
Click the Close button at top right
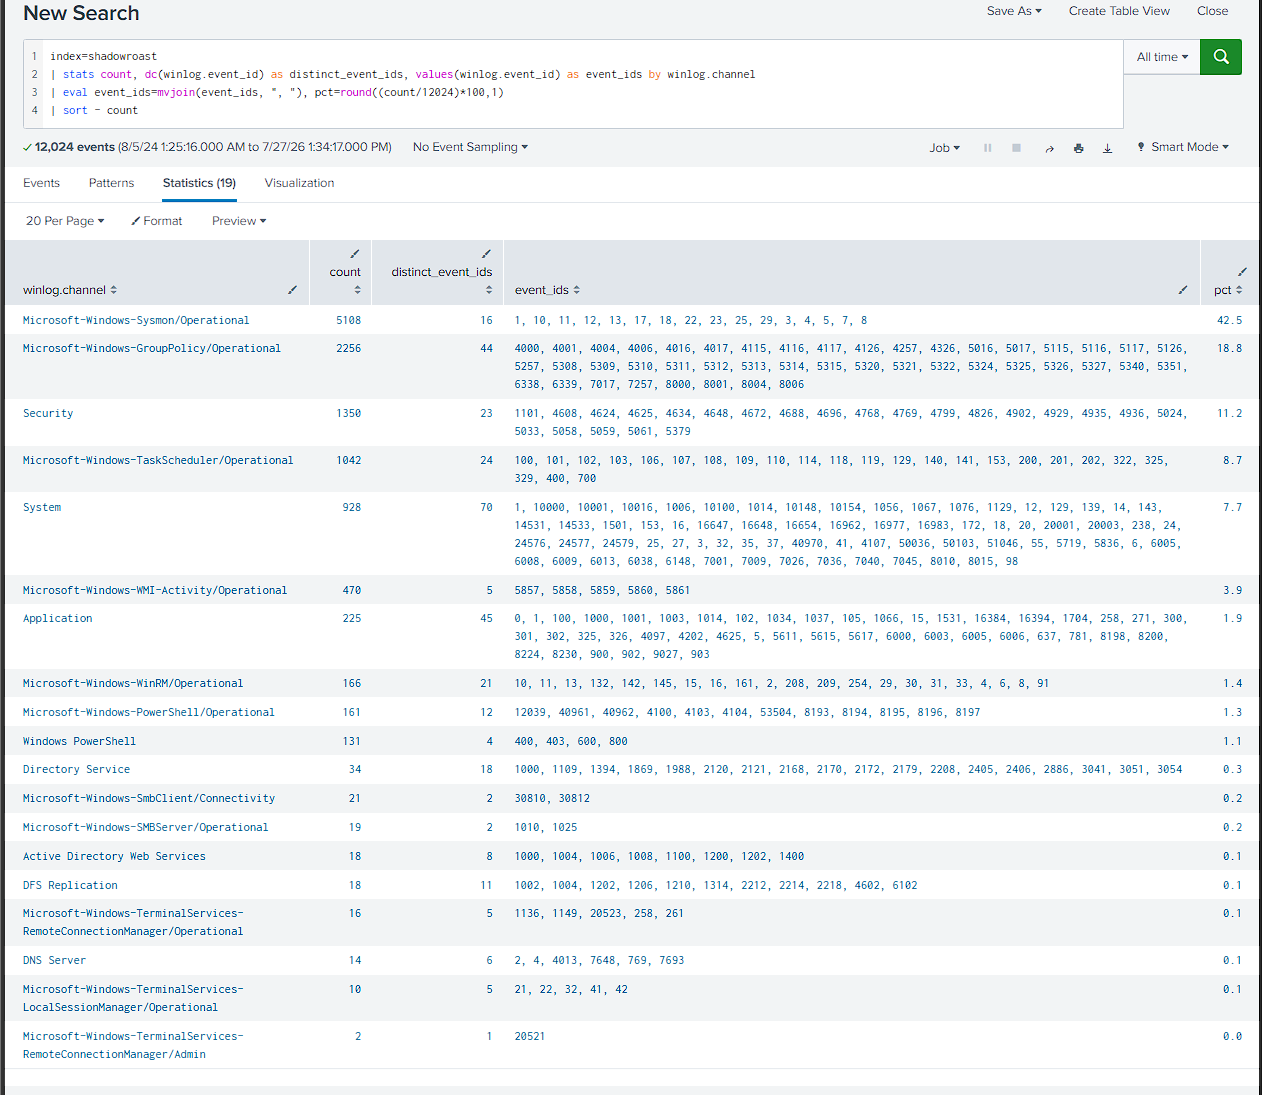(1212, 11)
